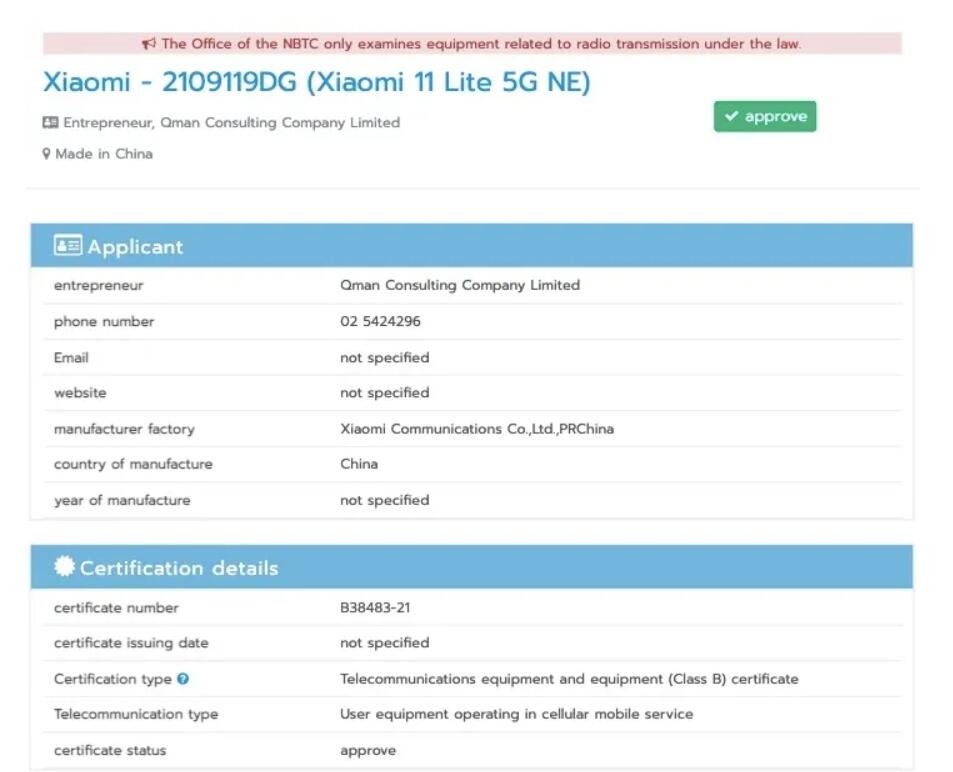The image size is (953, 772).
Task: Open the Xiaomi 11 Lite 5G NE title
Action: (317, 82)
